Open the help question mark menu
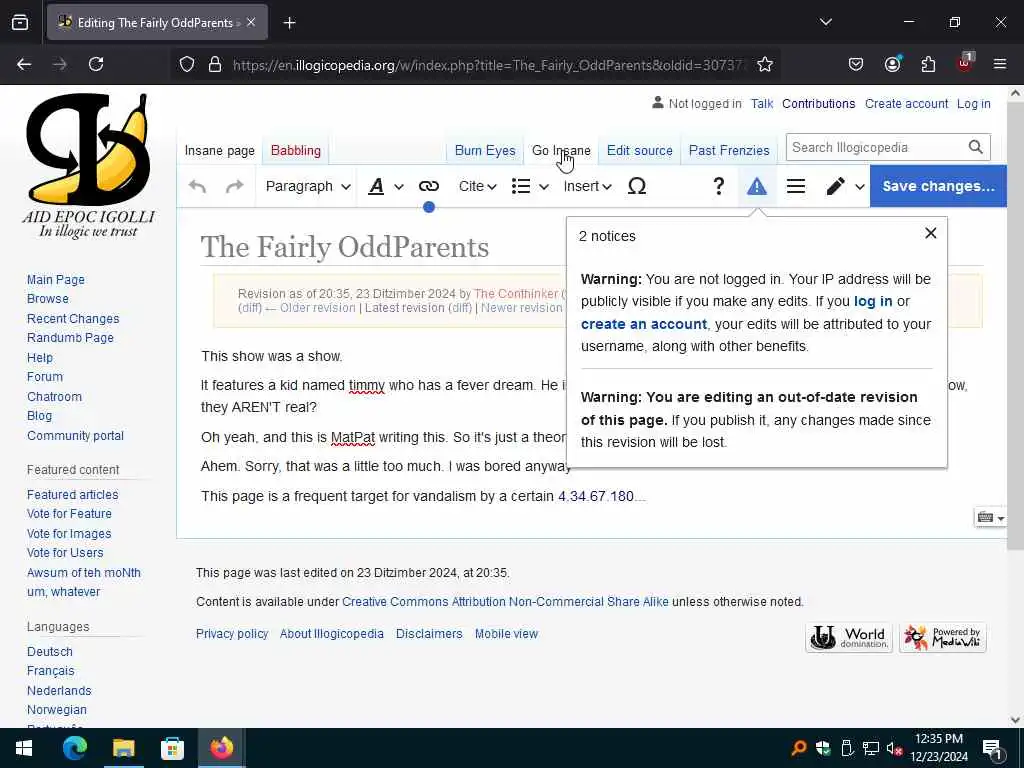 tap(718, 187)
